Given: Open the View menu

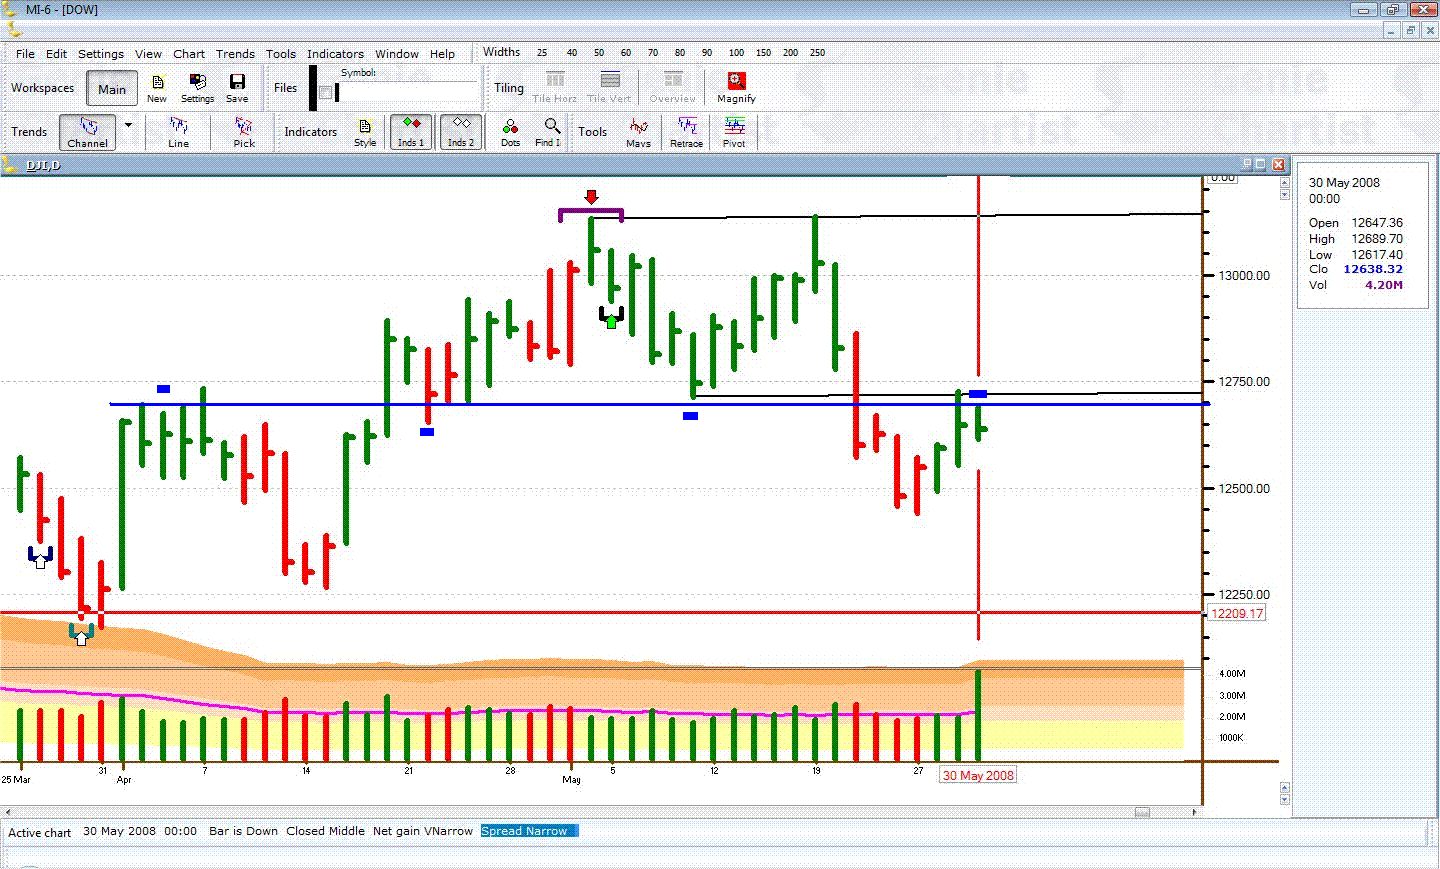Looking at the screenshot, I should [x=148, y=54].
